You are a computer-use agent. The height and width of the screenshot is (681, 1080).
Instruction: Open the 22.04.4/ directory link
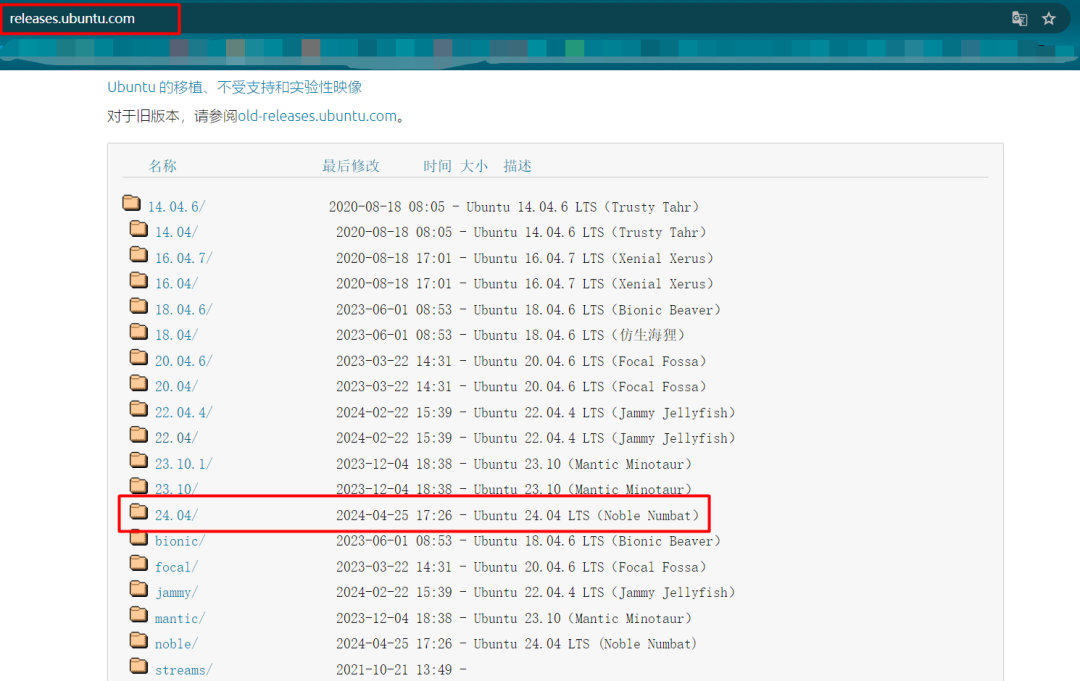184,412
